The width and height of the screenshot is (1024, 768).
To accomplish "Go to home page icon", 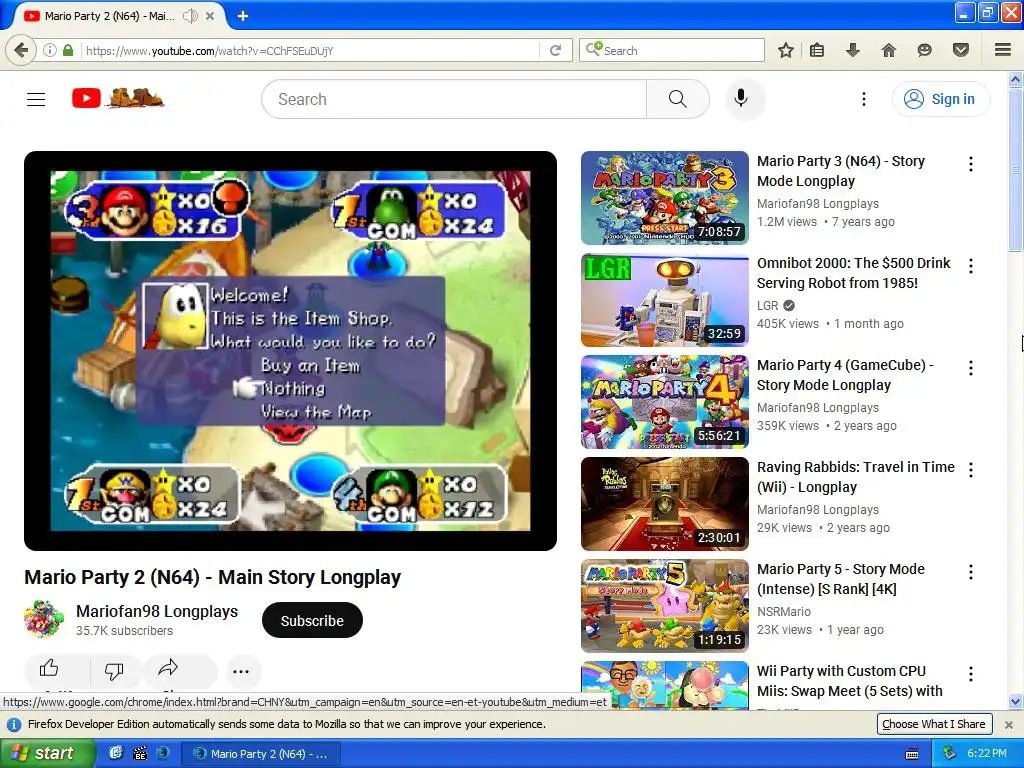I will [888, 50].
